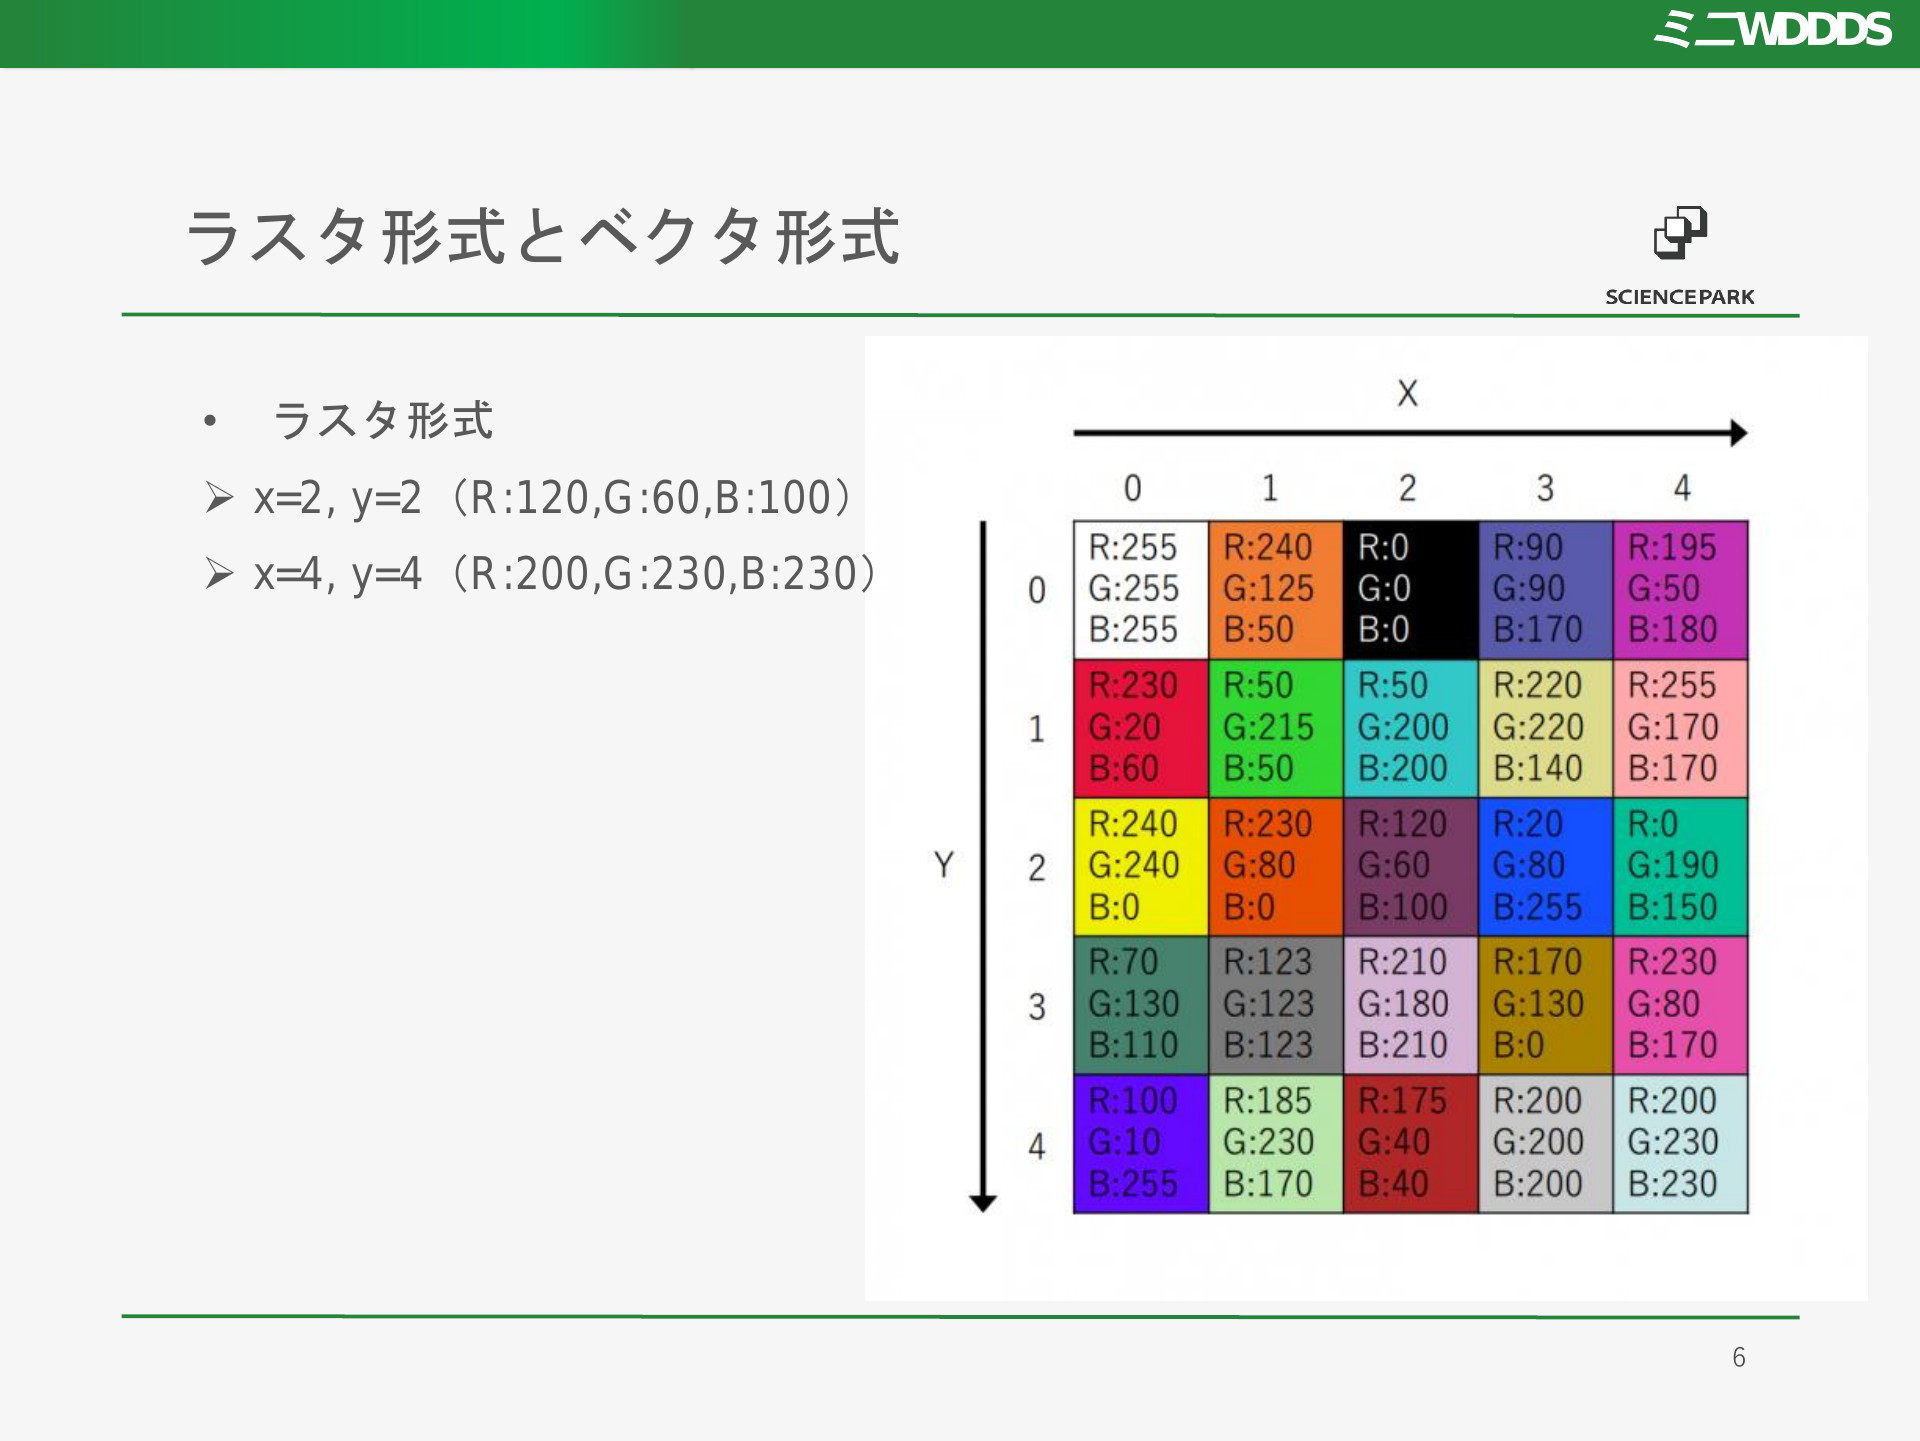
Task: Click the light gray cell R:200 G:200 B:200
Action: tap(1546, 1144)
